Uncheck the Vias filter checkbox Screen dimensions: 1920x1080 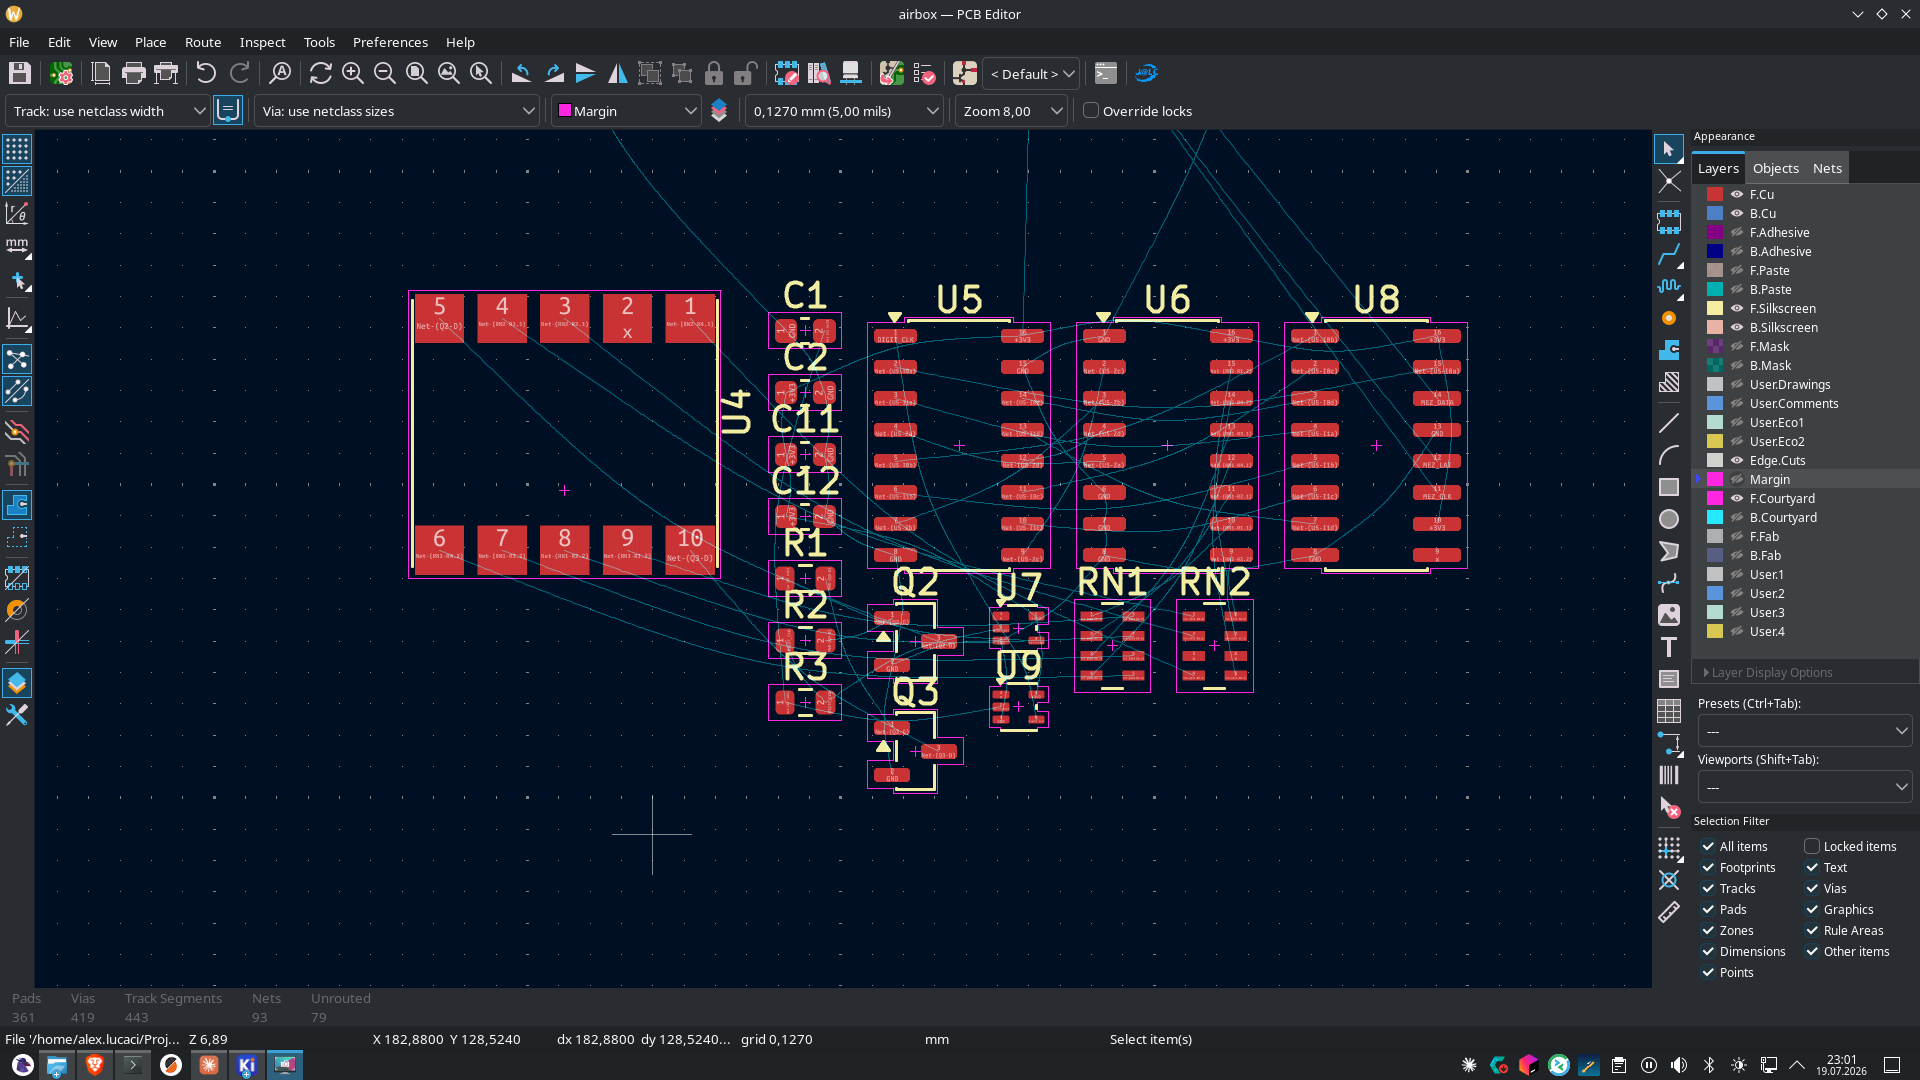[1812, 888]
